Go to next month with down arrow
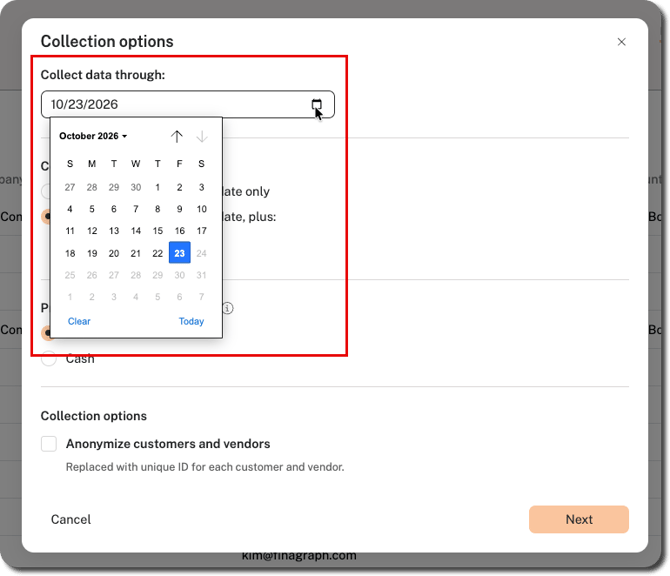 tap(202, 136)
